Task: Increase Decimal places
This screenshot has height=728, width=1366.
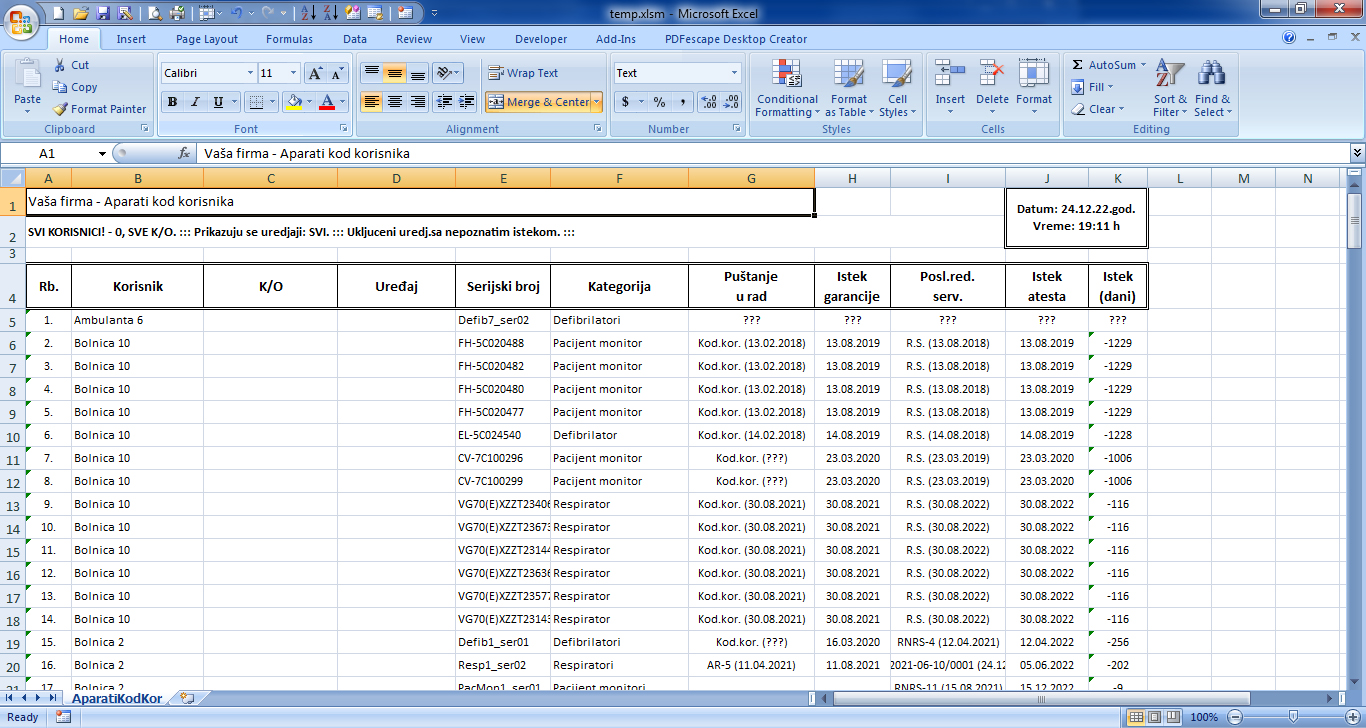Action: coord(709,102)
